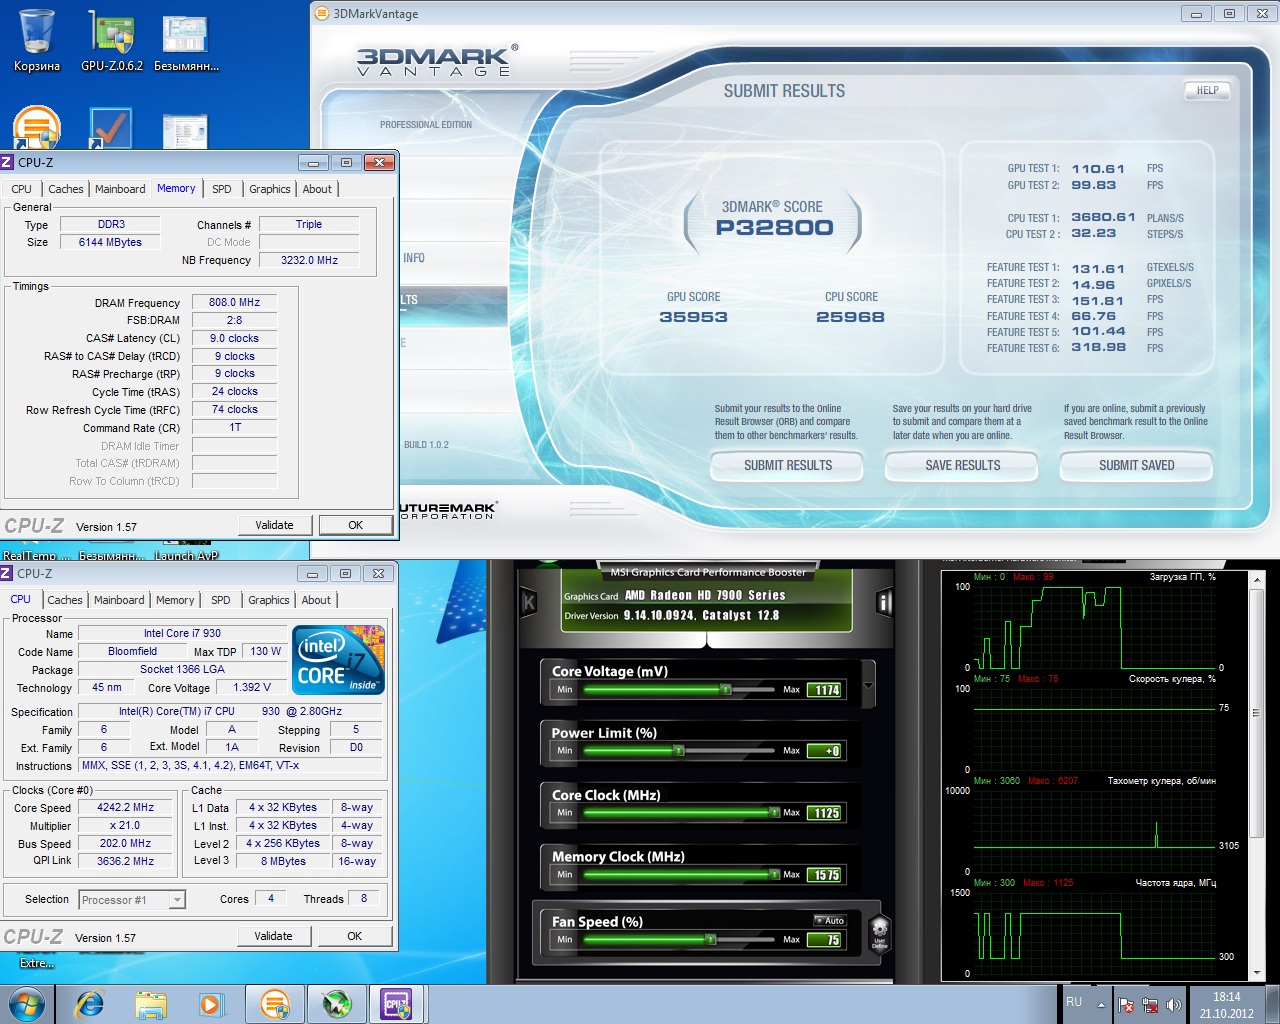Image resolution: width=1280 pixels, height=1024 pixels.
Task: Expand the Core Voltage dropdown arrow
Action: 868,686
